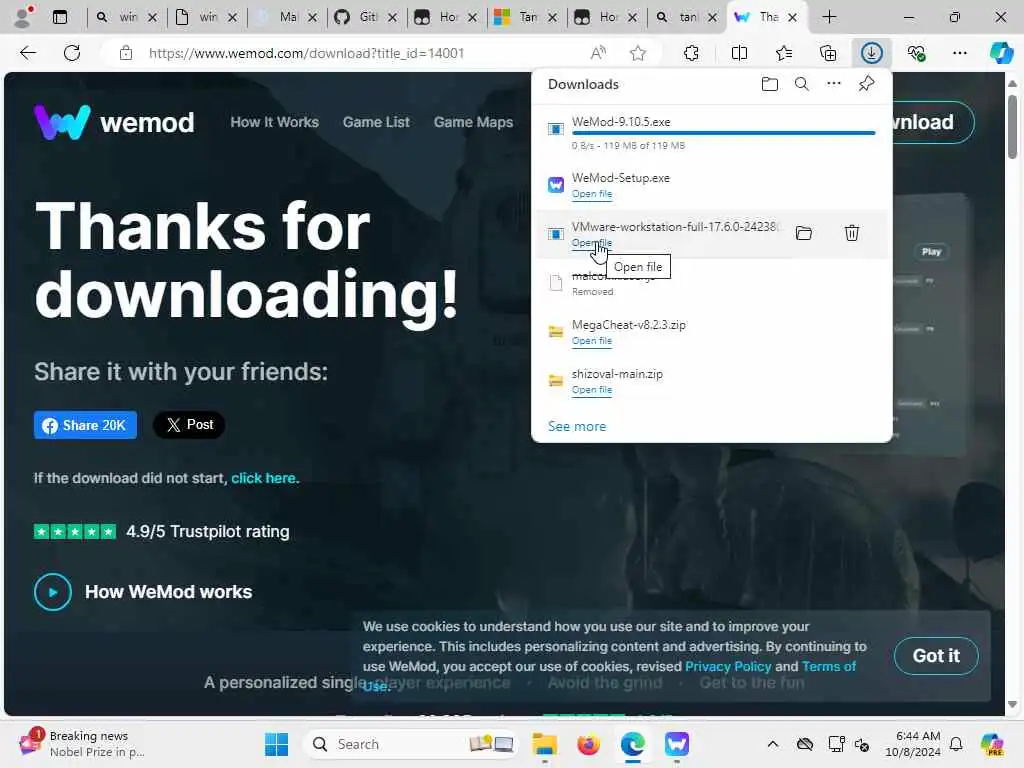
Task: Open Collections icon in toolbar
Action: 827,53
